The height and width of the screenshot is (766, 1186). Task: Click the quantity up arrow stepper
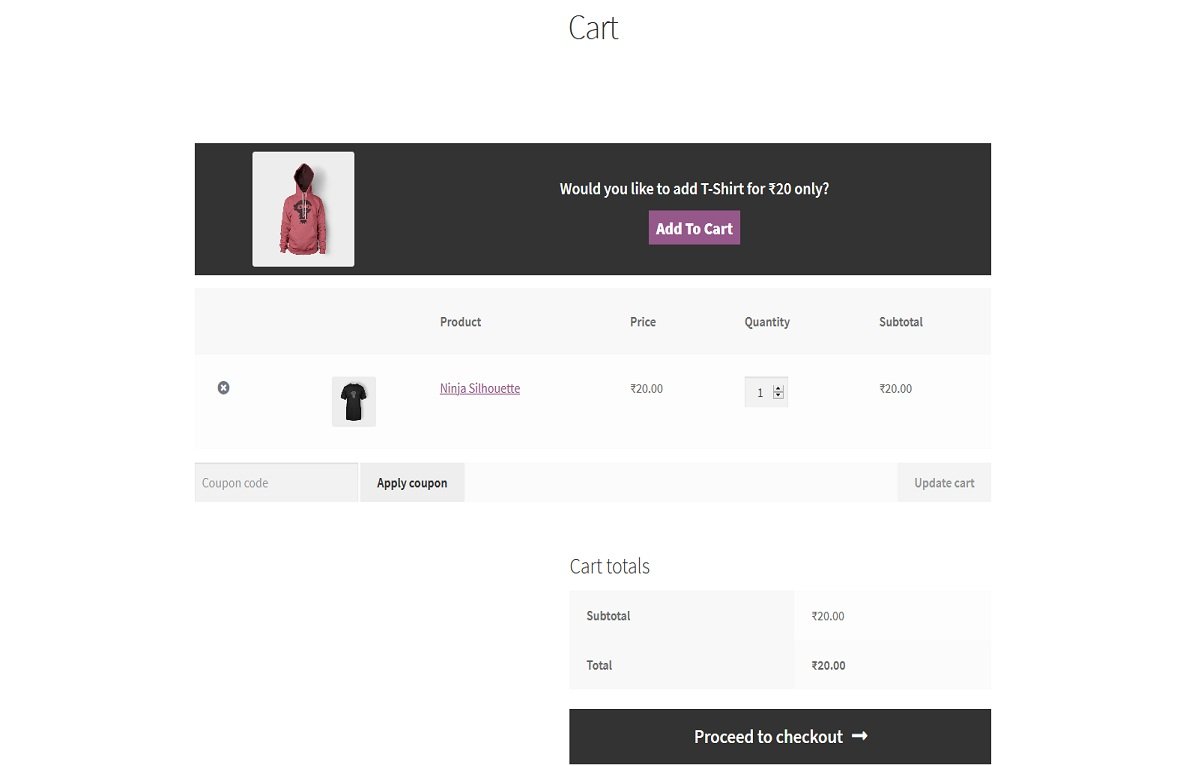coord(778,386)
